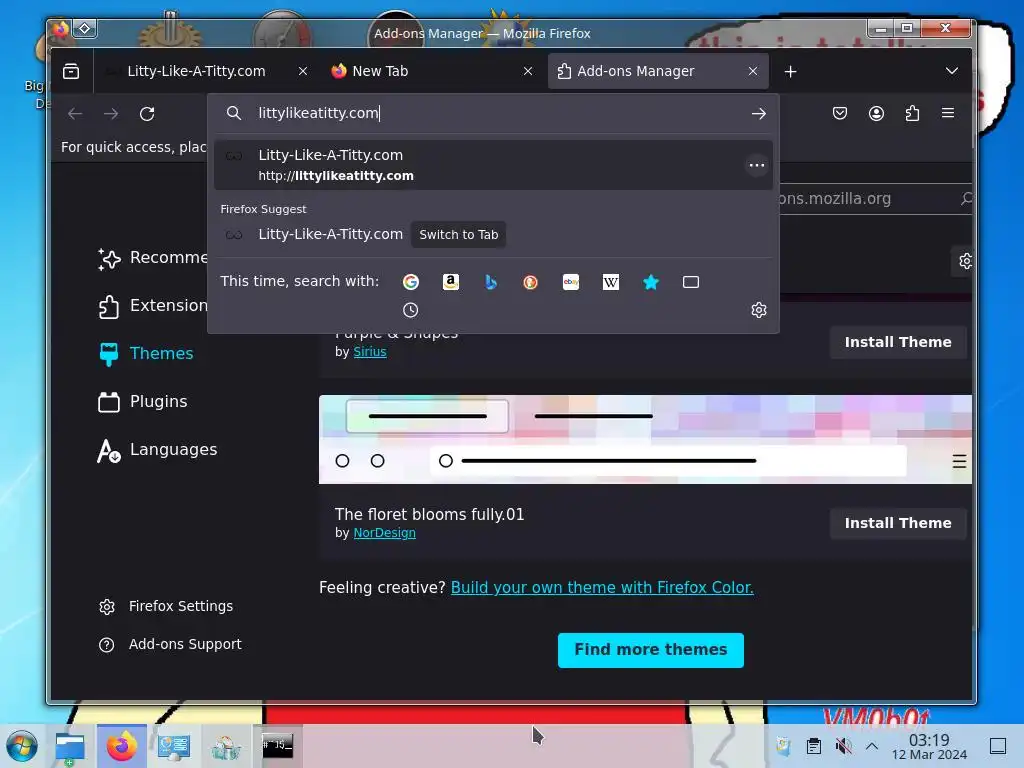The width and height of the screenshot is (1024, 768).
Task: Open the file manager from the taskbar
Action: coord(70,746)
